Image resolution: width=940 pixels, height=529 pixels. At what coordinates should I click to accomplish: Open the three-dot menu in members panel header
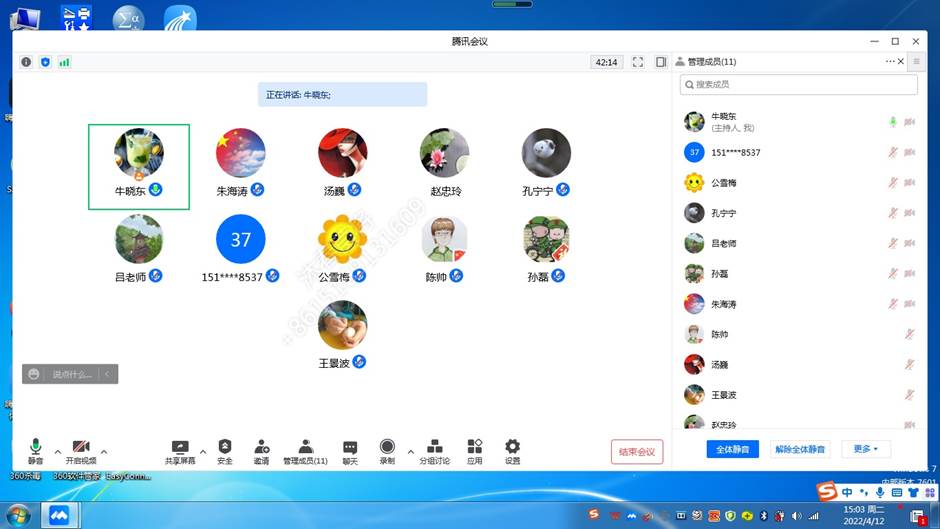[x=889, y=62]
